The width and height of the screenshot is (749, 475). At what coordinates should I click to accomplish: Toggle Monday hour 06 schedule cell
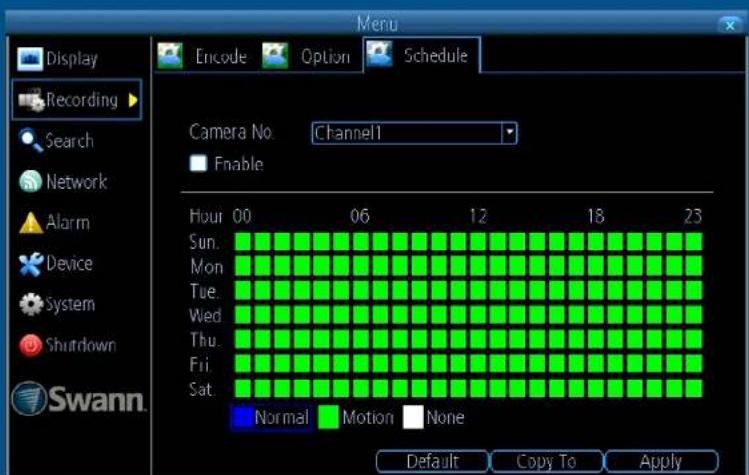click(360, 266)
